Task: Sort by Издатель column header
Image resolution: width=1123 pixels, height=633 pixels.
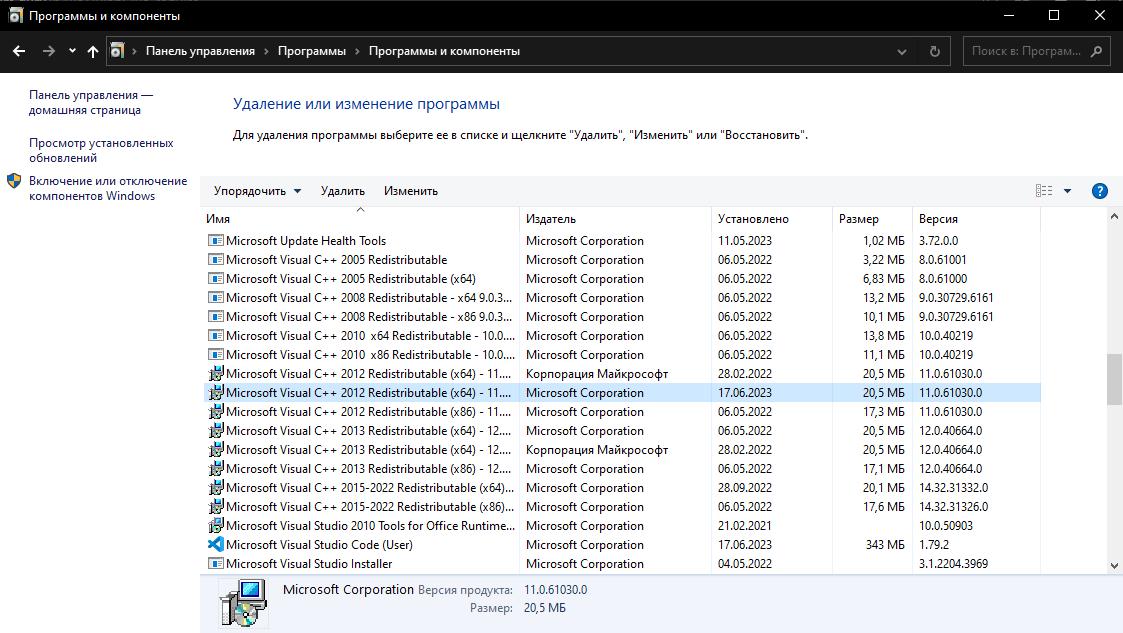Action: click(x=615, y=219)
